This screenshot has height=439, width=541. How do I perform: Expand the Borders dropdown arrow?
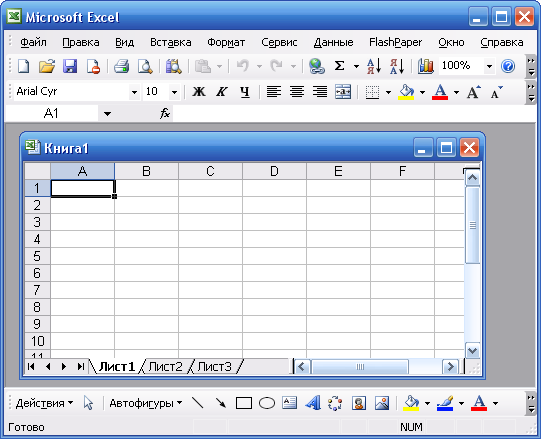[x=388, y=92]
